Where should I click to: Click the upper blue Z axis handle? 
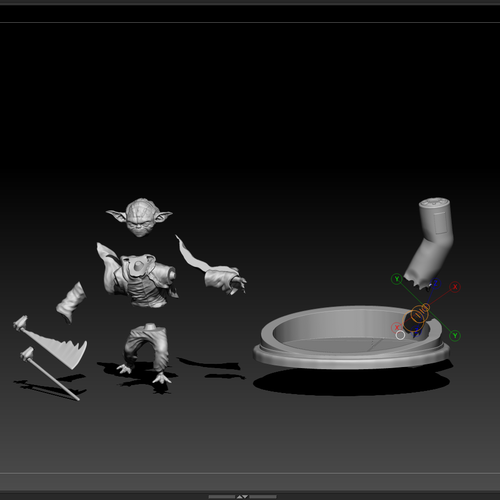click(x=436, y=284)
